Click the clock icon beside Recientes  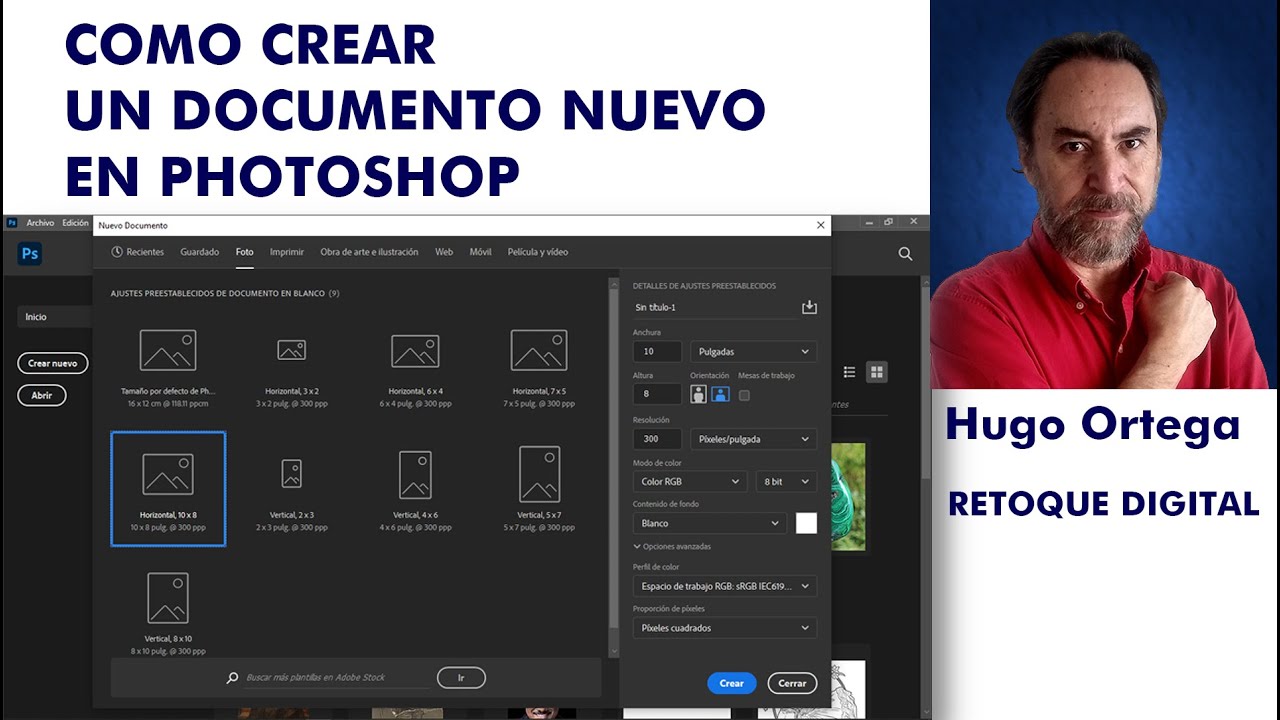click(117, 252)
